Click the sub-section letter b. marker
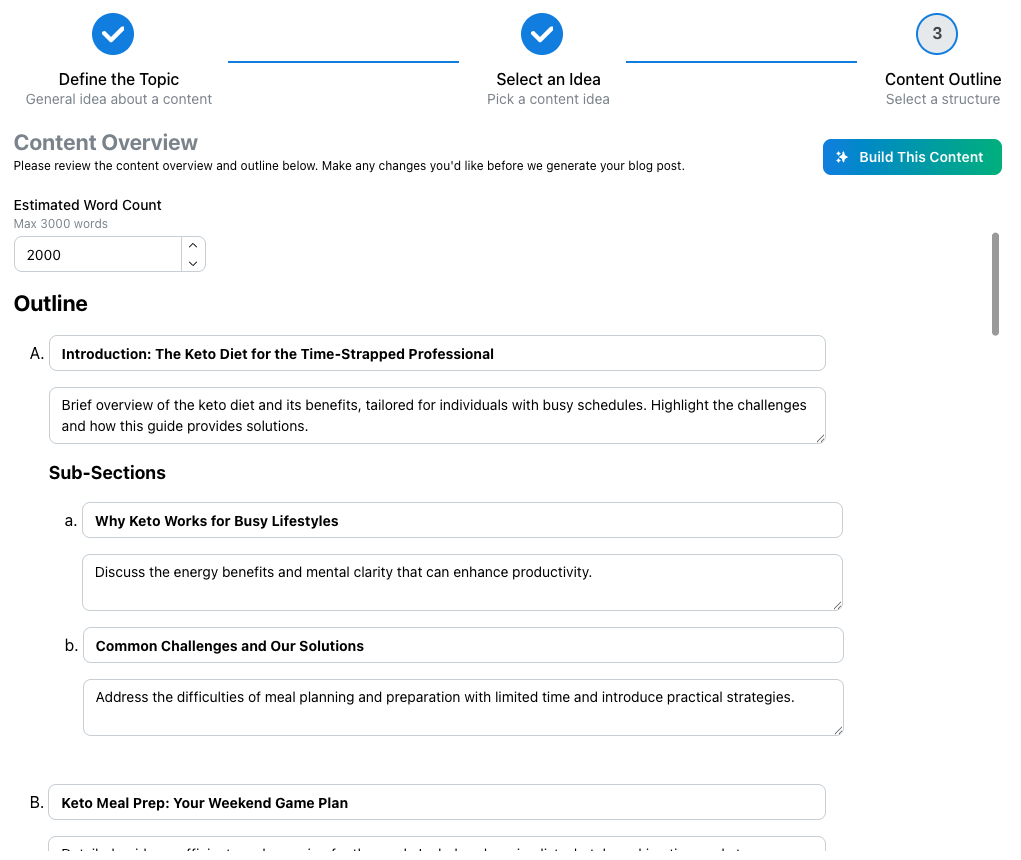The width and height of the screenshot is (1021, 860). (72, 645)
